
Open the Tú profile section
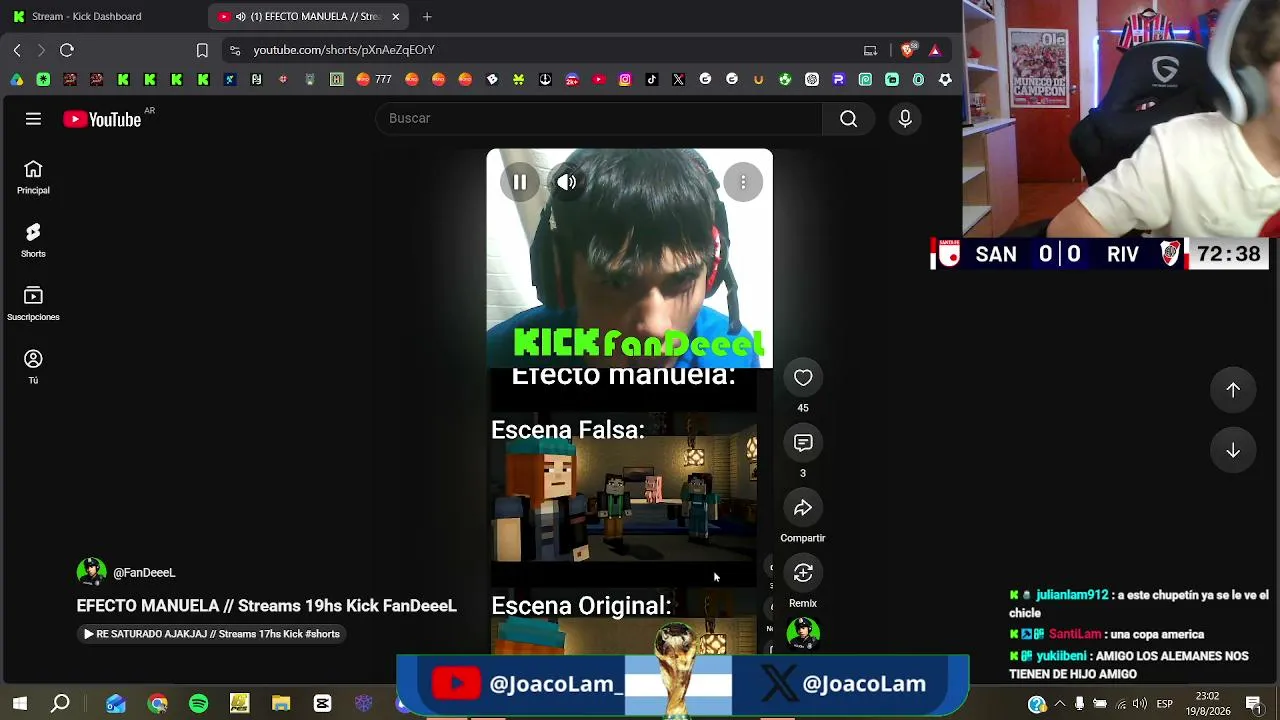33,367
